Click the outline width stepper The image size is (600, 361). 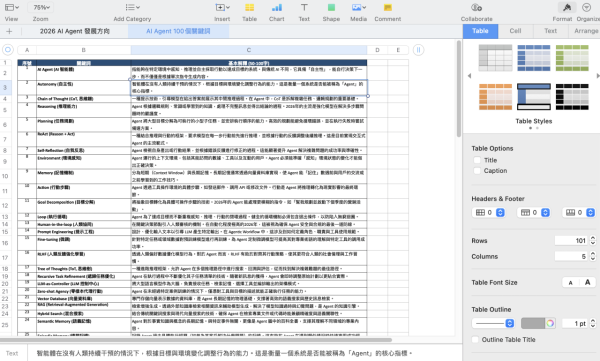click(593, 323)
